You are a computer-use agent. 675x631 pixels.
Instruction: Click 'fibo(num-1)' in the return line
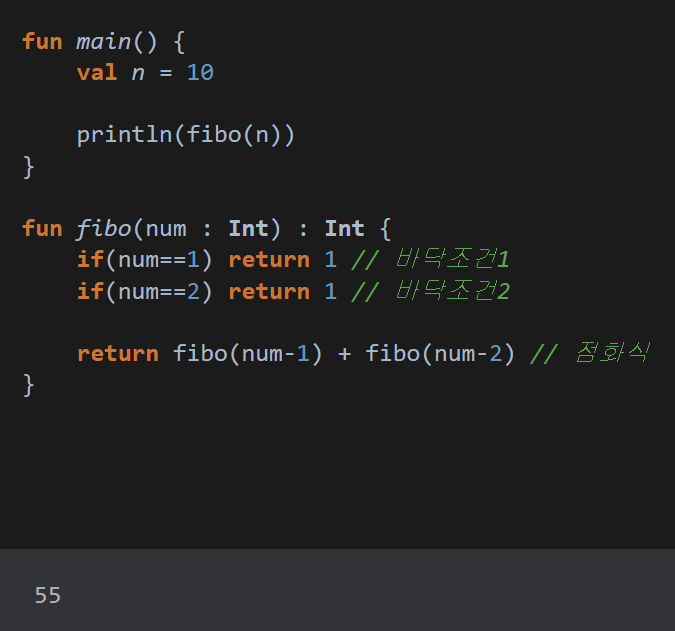tap(247, 354)
